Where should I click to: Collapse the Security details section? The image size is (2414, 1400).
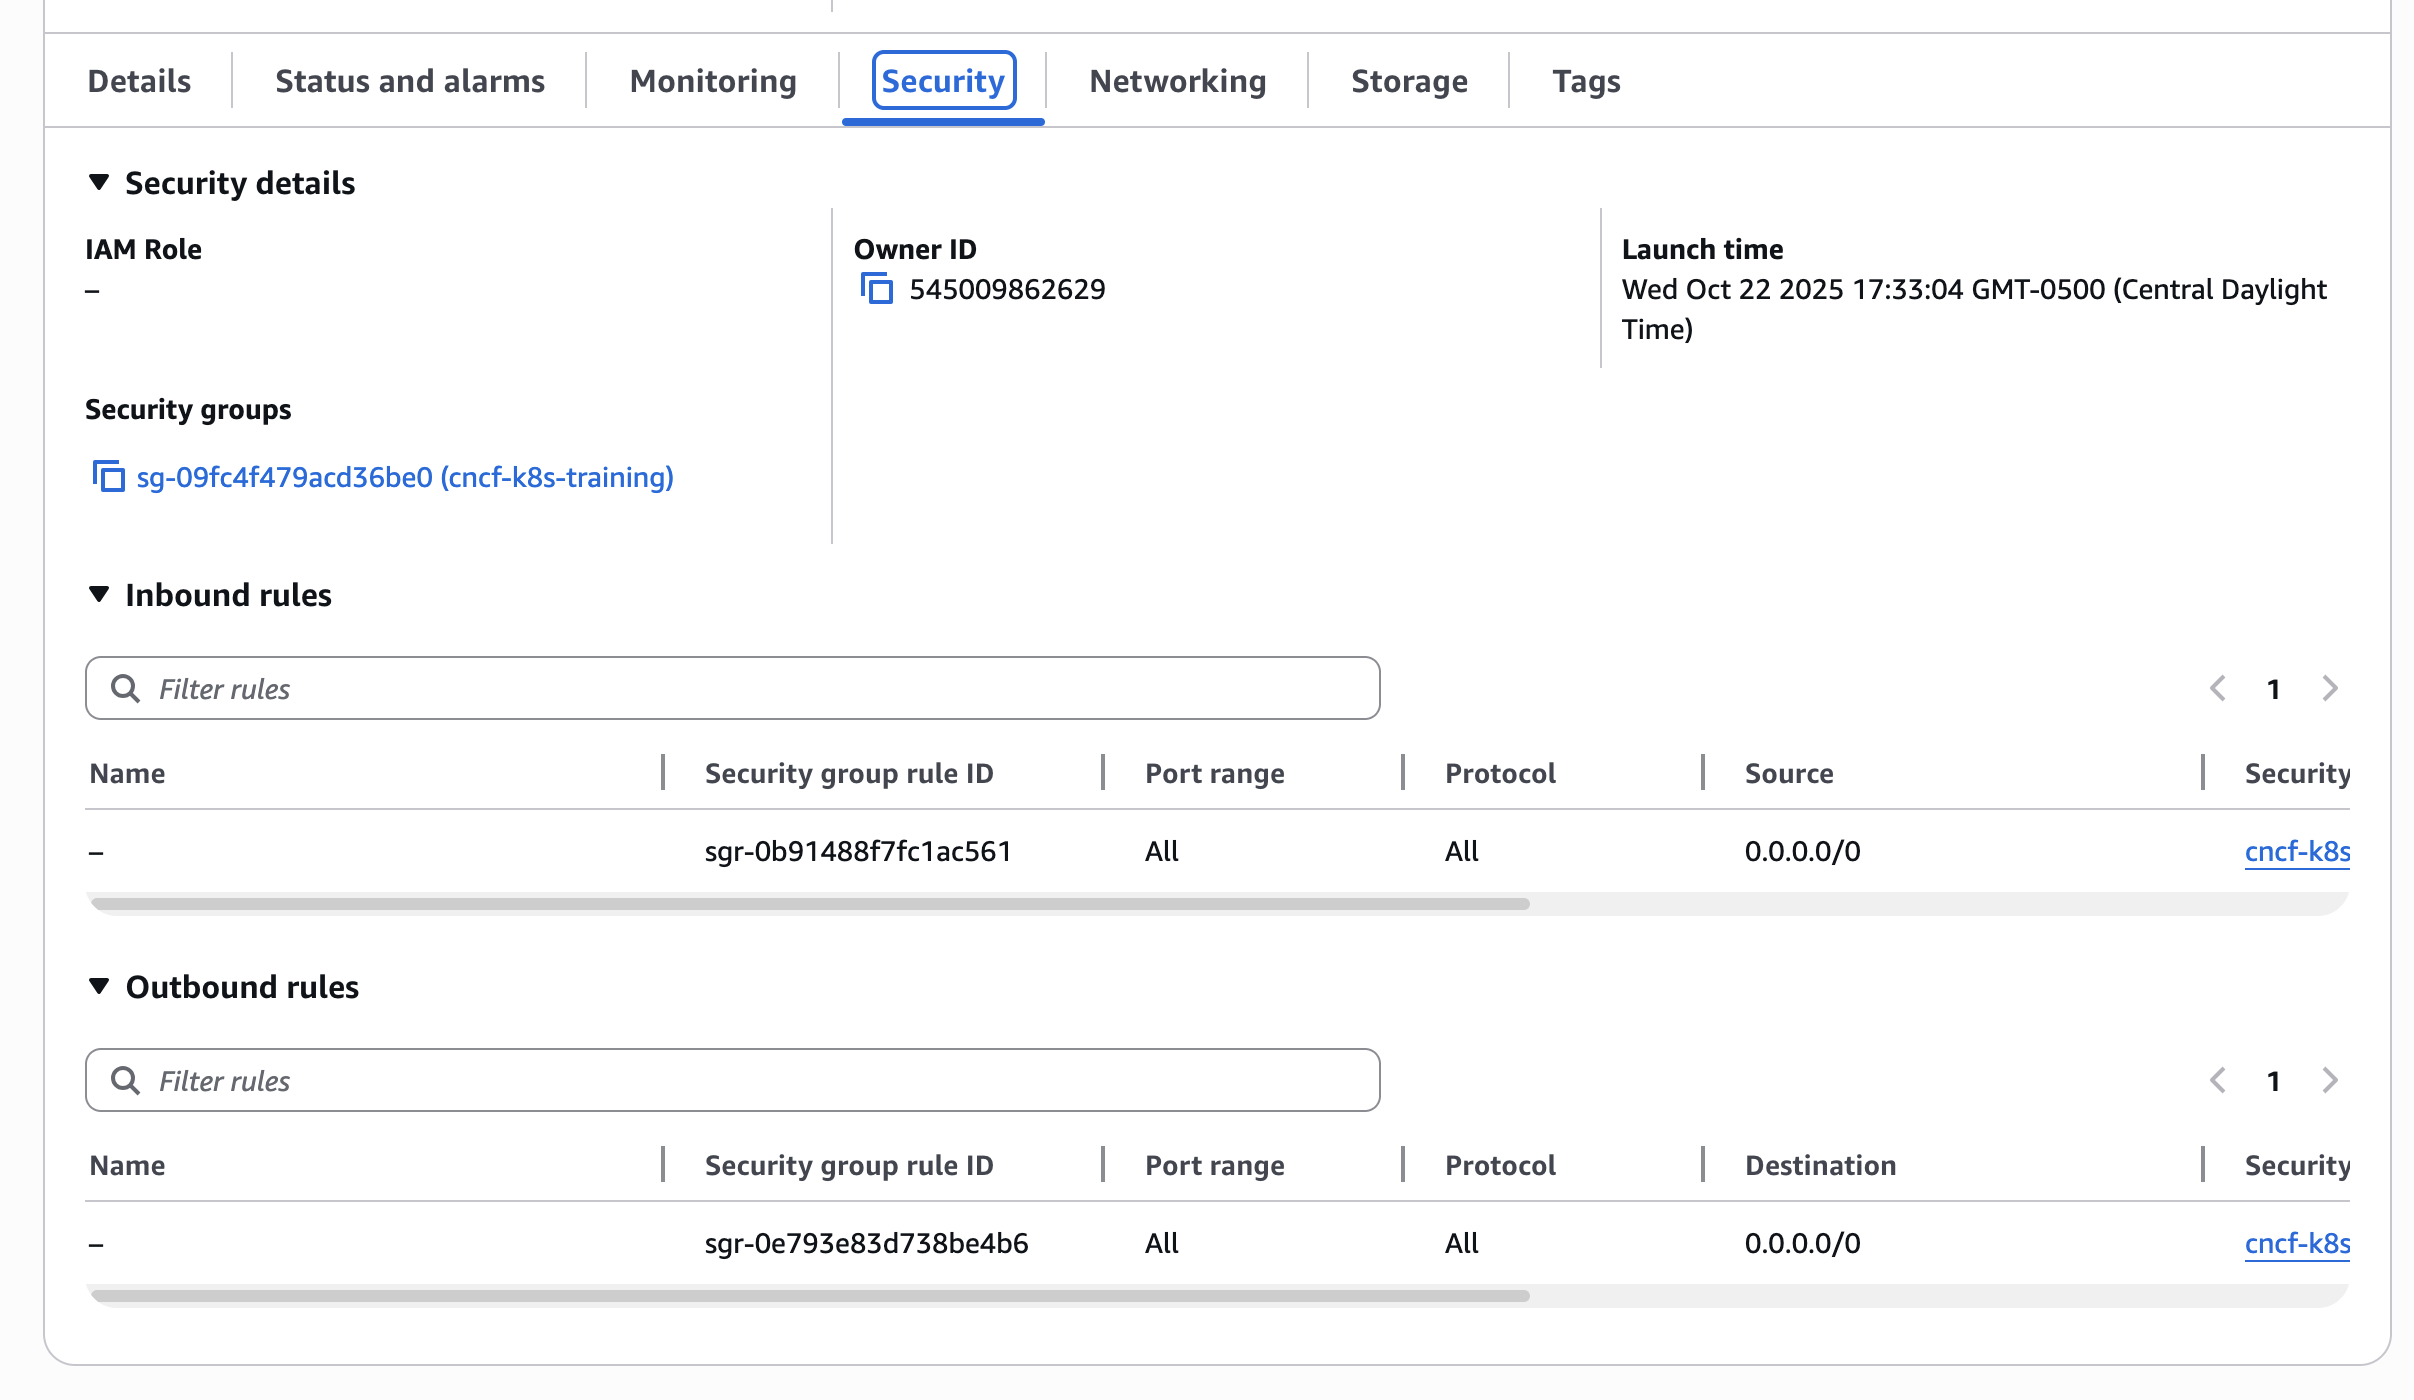click(99, 182)
